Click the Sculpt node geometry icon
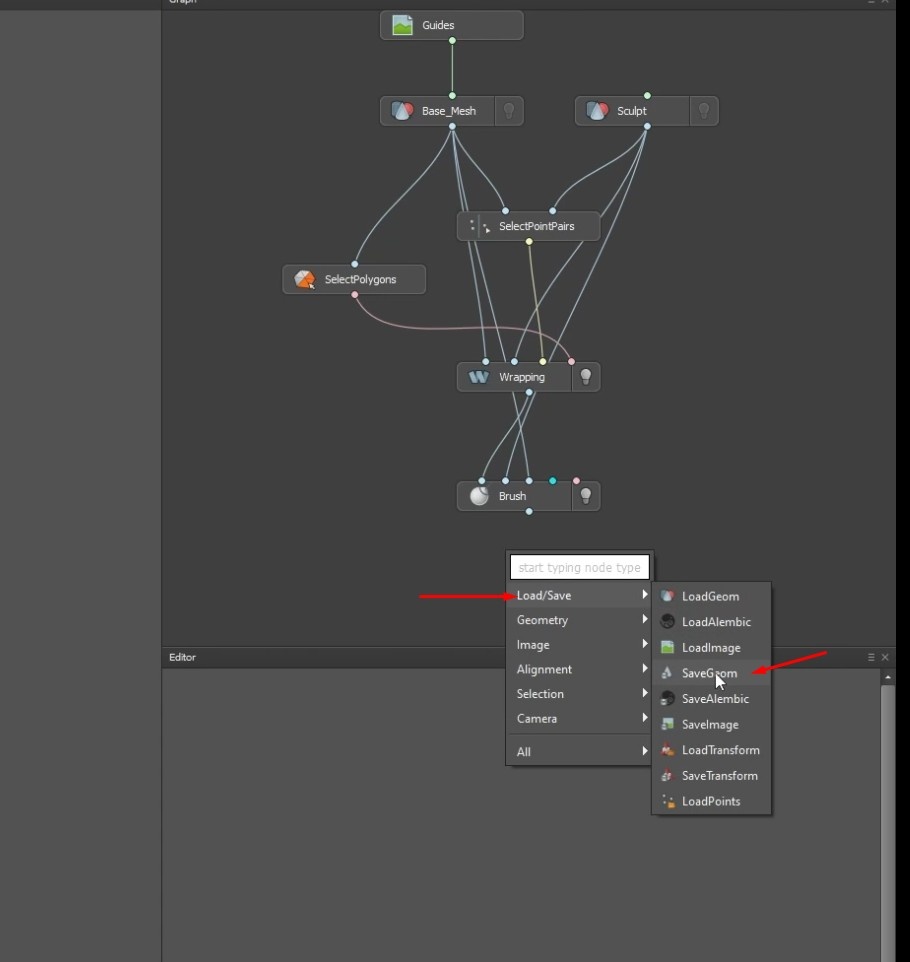The width and height of the screenshot is (910, 962). [x=597, y=111]
